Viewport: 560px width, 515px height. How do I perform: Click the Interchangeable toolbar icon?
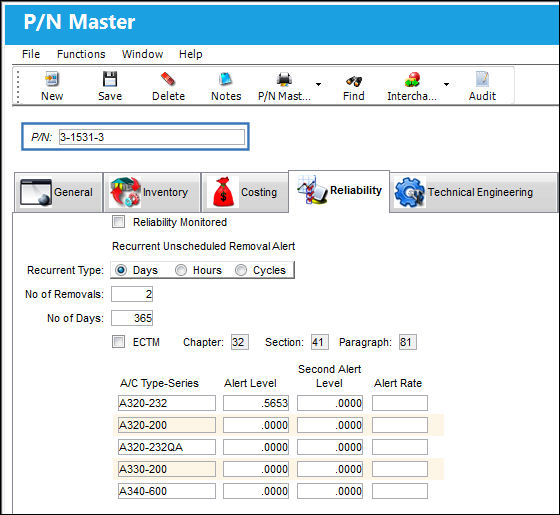[x=412, y=79]
